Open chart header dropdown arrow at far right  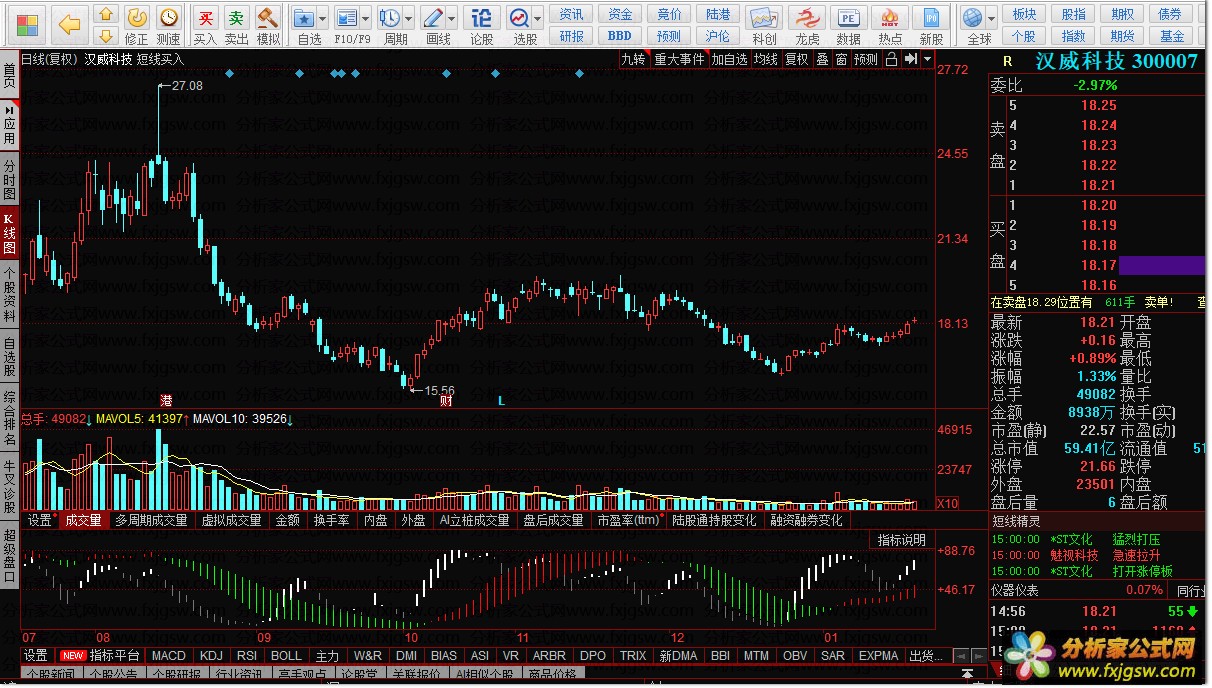coord(927,59)
